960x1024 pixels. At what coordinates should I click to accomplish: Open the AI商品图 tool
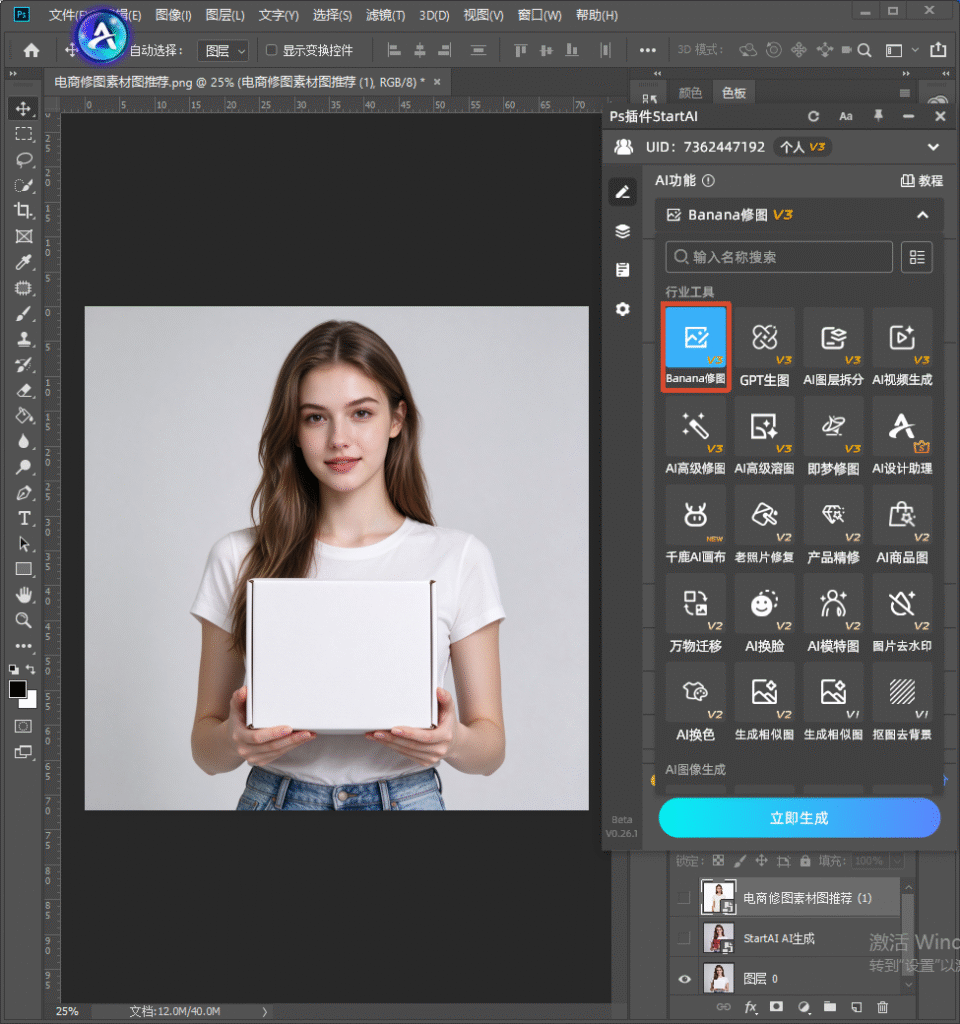pos(902,524)
